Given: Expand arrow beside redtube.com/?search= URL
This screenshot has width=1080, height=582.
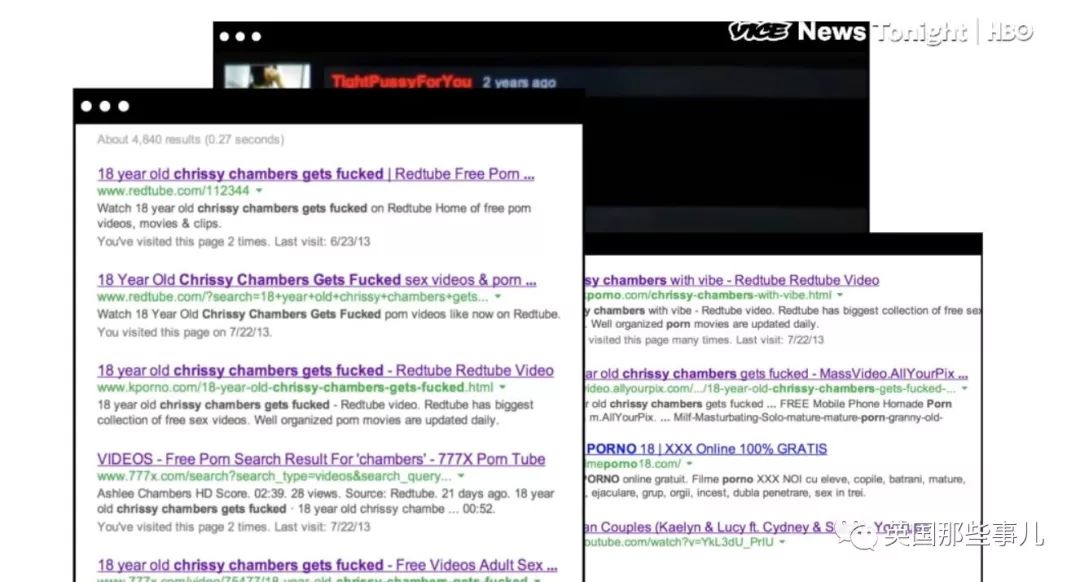Looking at the screenshot, I should pos(497,297).
